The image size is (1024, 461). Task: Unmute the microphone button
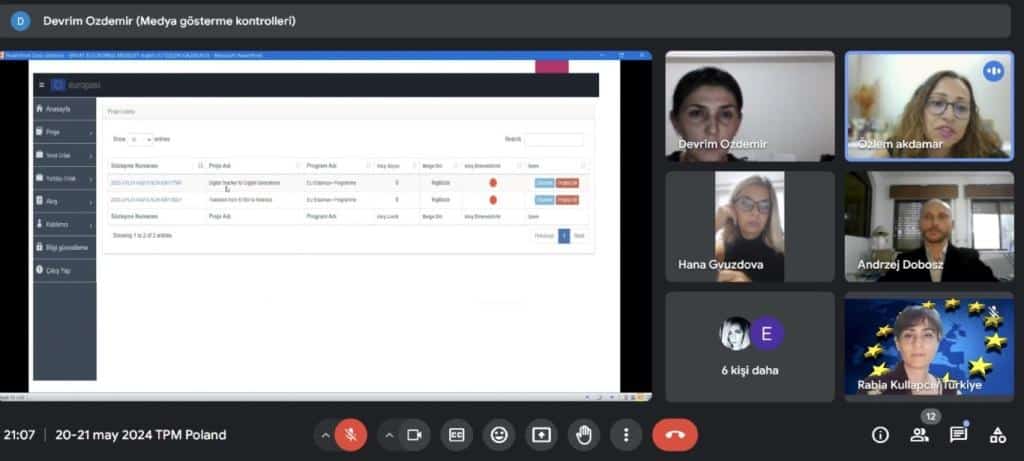(350, 434)
